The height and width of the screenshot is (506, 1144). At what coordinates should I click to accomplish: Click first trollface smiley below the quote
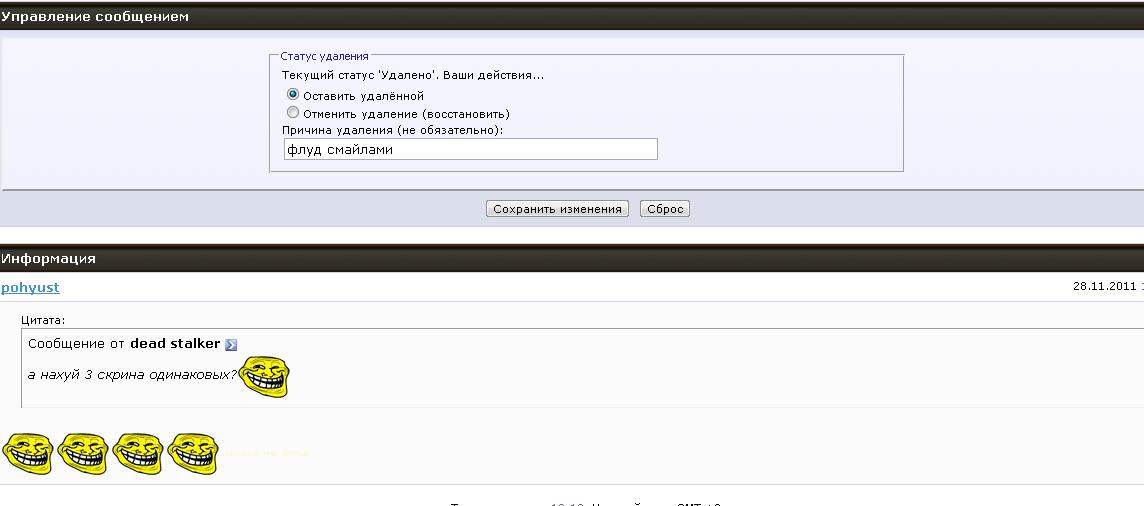[28, 454]
